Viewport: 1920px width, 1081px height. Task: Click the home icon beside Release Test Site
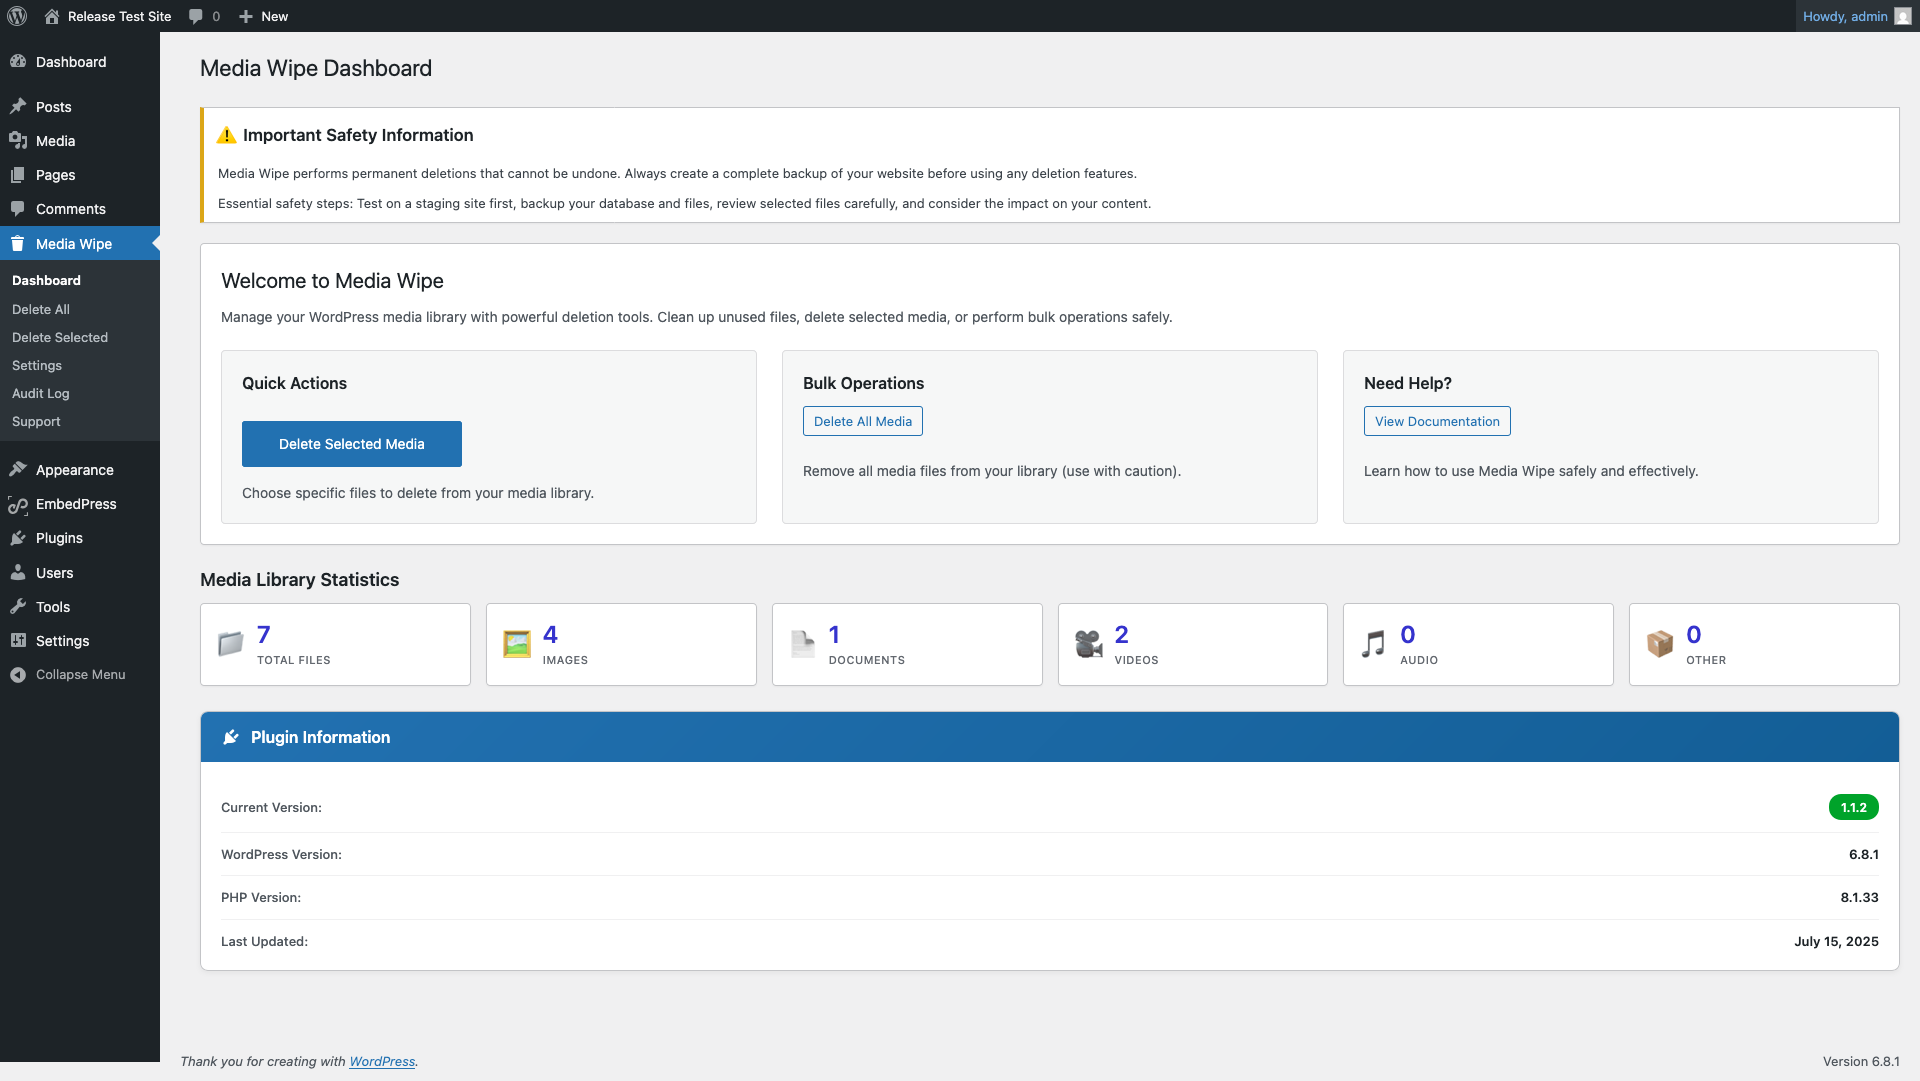[x=51, y=16]
